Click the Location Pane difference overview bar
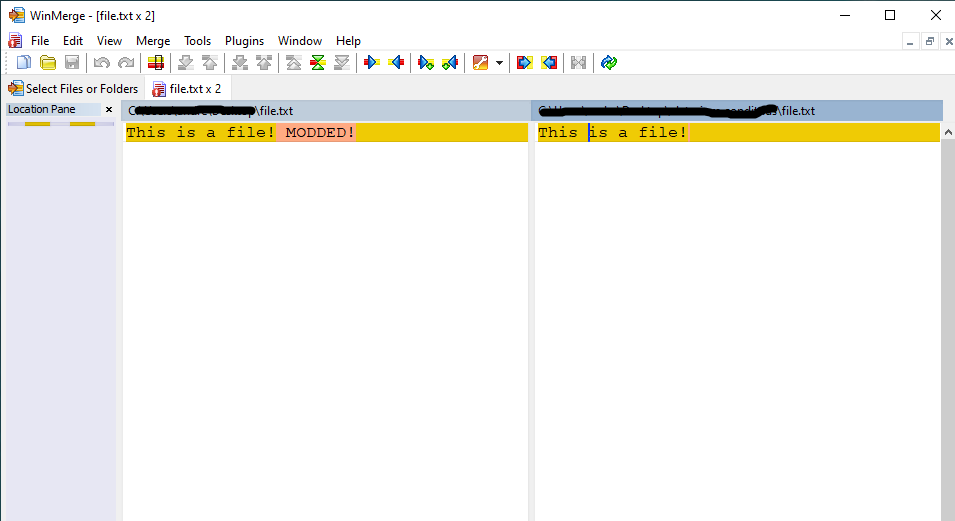955x521 pixels. coord(60,124)
